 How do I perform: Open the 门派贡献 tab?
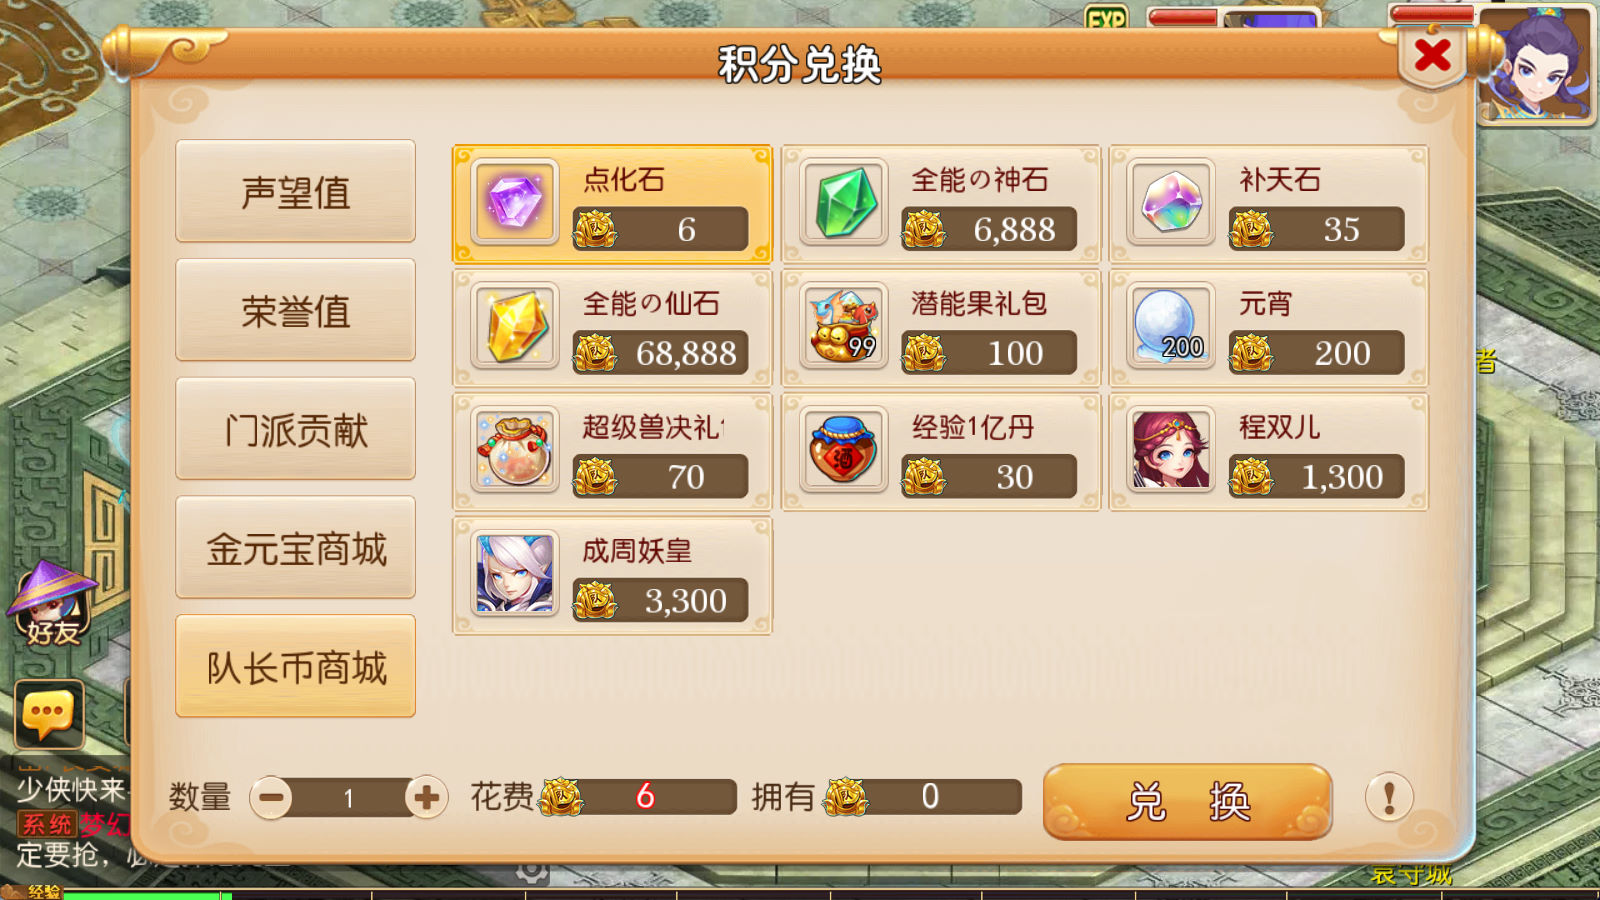(x=296, y=429)
